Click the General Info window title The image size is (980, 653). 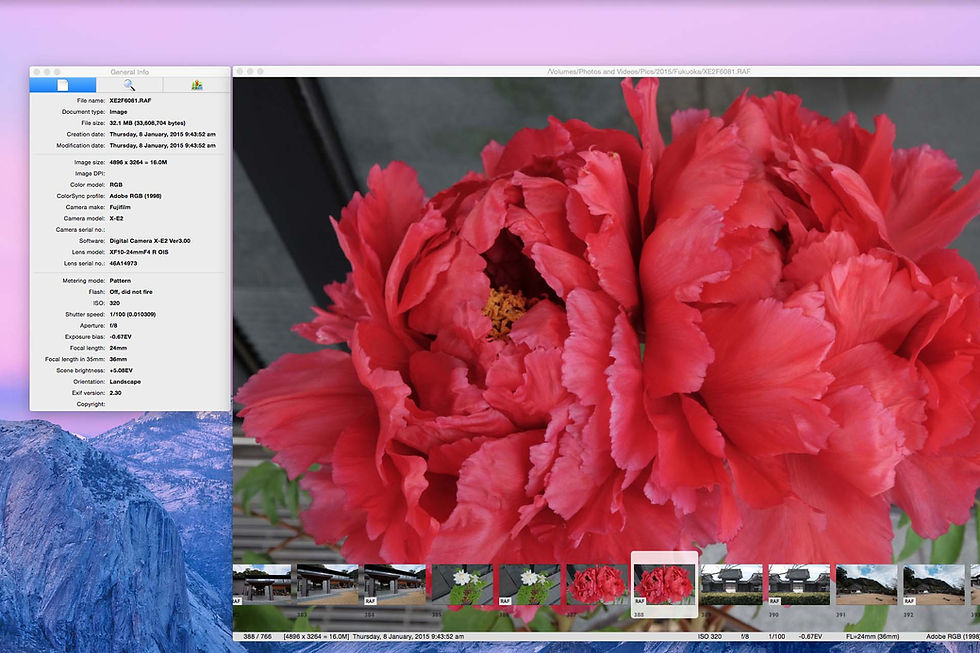pyautogui.click(x=129, y=72)
